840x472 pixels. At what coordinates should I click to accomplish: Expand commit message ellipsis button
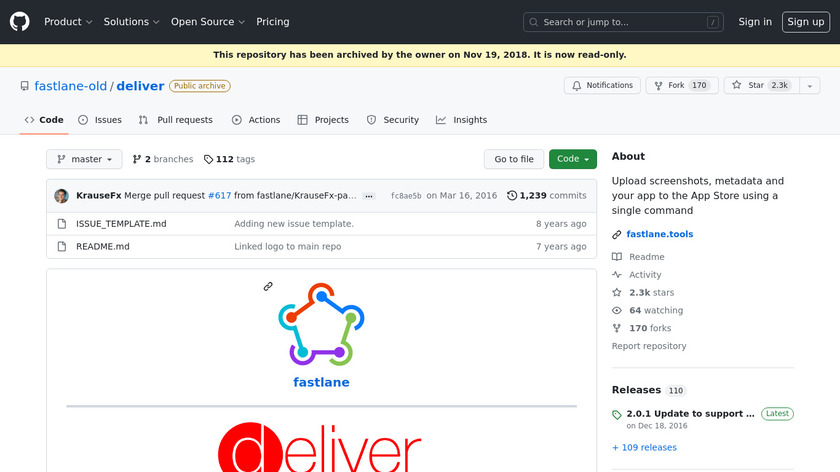tap(369, 196)
